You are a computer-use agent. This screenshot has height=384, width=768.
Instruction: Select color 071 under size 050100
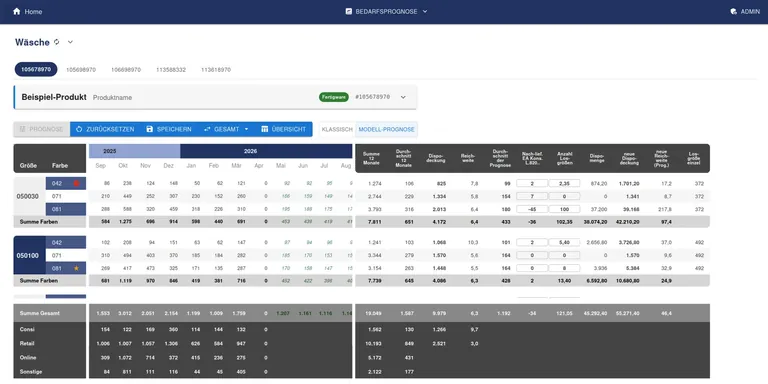click(66, 255)
